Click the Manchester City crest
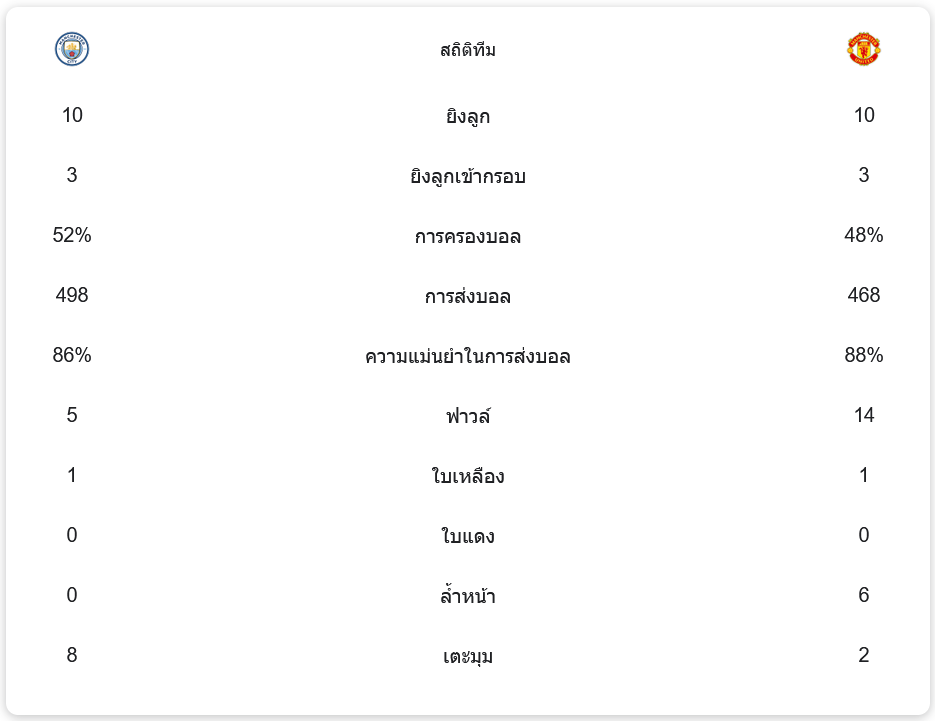This screenshot has width=935, height=721. (72, 49)
